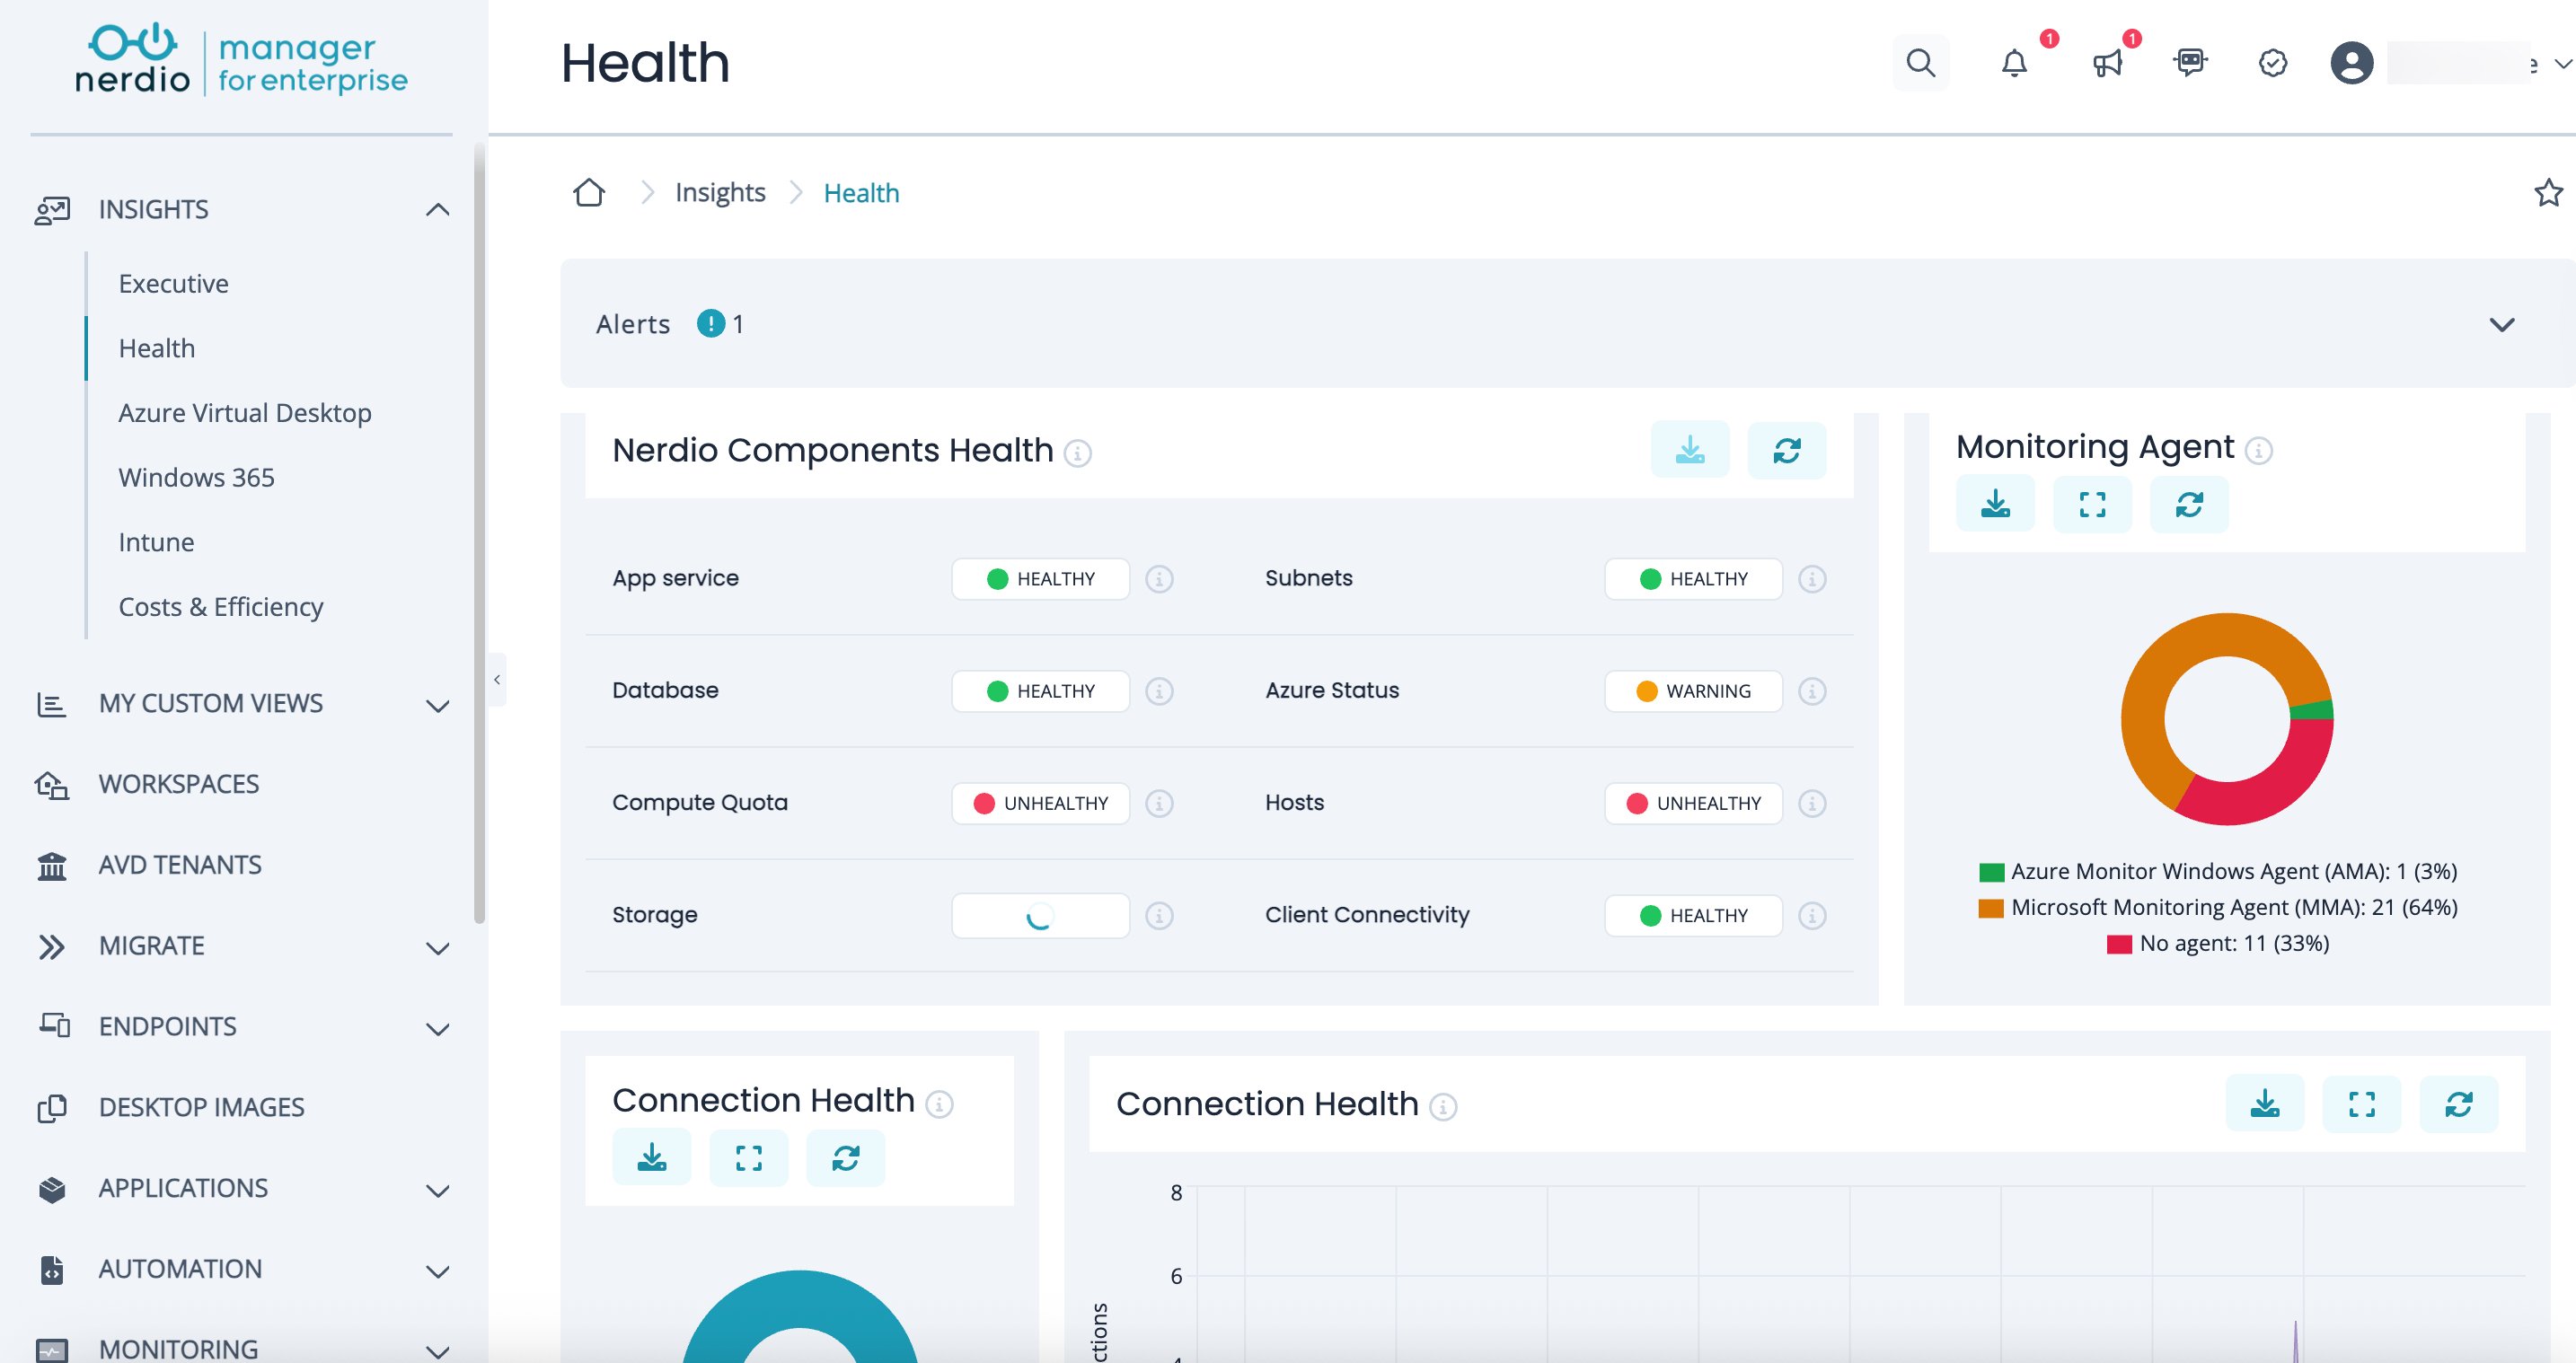The width and height of the screenshot is (2576, 1363).
Task: Open the megaphone announcements icon
Action: point(2107,63)
